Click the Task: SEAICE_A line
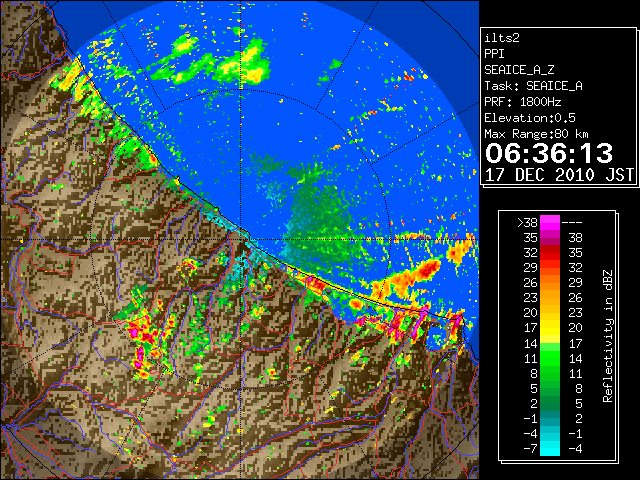The height and width of the screenshot is (480, 640). point(533,86)
